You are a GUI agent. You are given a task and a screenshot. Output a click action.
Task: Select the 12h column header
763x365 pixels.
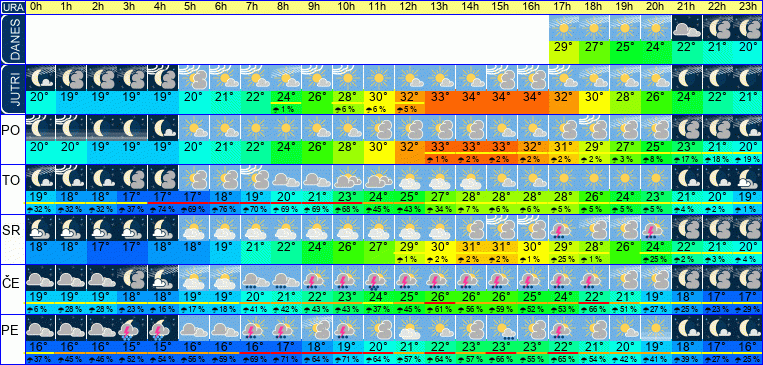coord(411,7)
